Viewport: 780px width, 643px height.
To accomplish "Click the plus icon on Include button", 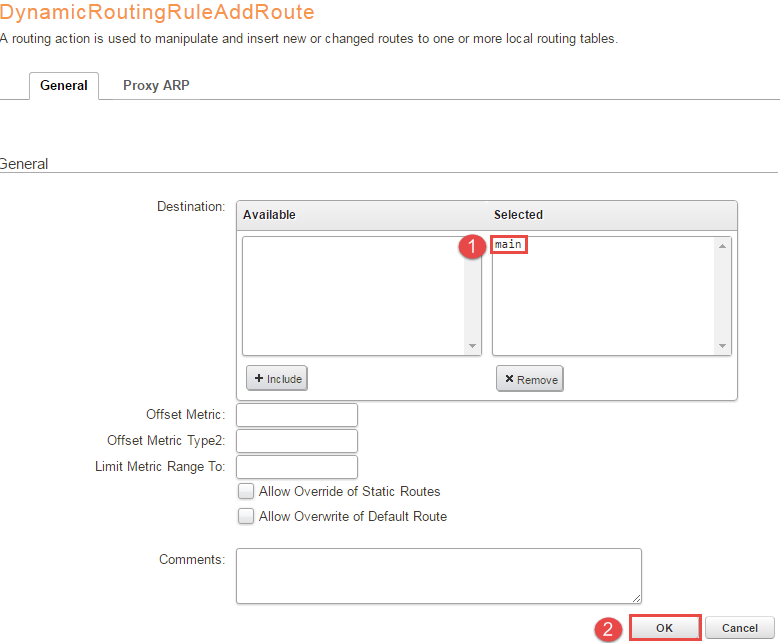I will click(259, 380).
